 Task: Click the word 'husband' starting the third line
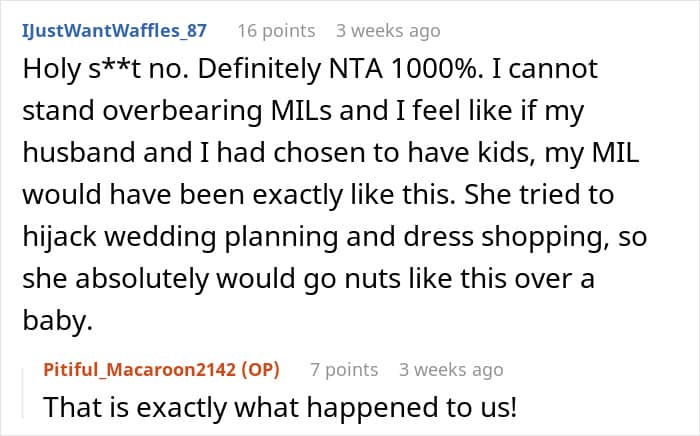(79, 152)
